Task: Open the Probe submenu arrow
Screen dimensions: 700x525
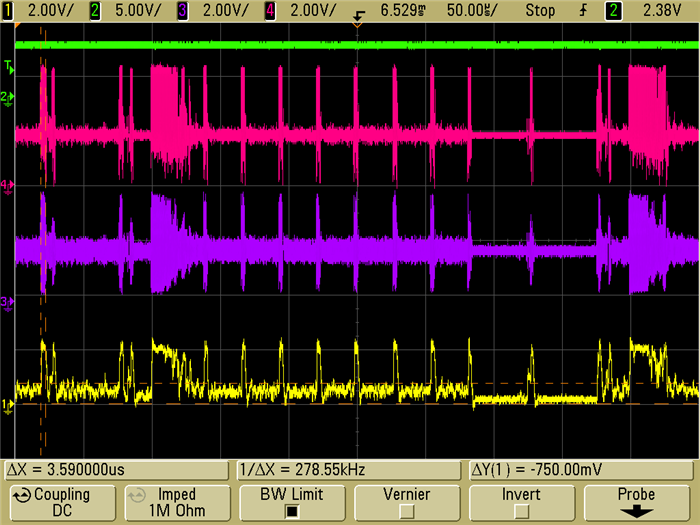Action: (x=636, y=512)
